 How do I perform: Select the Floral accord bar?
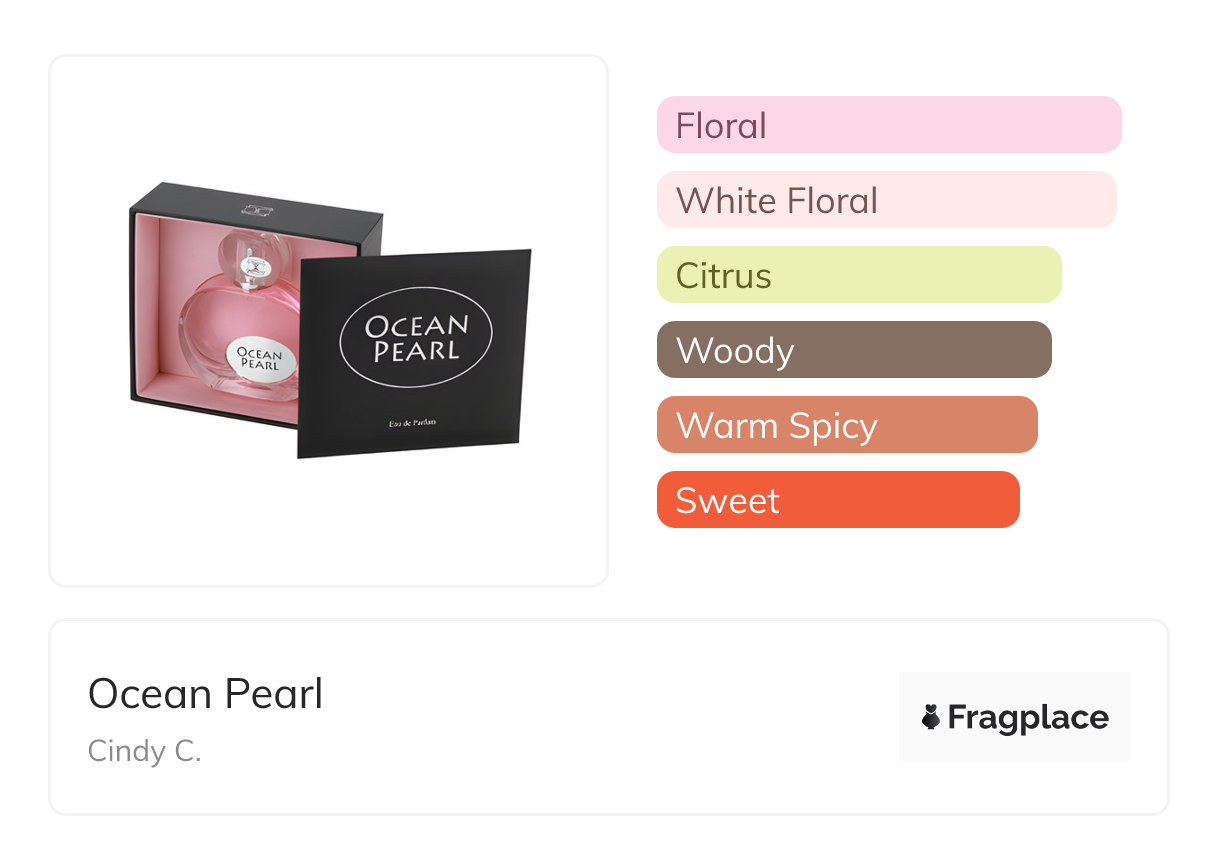pos(888,125)
